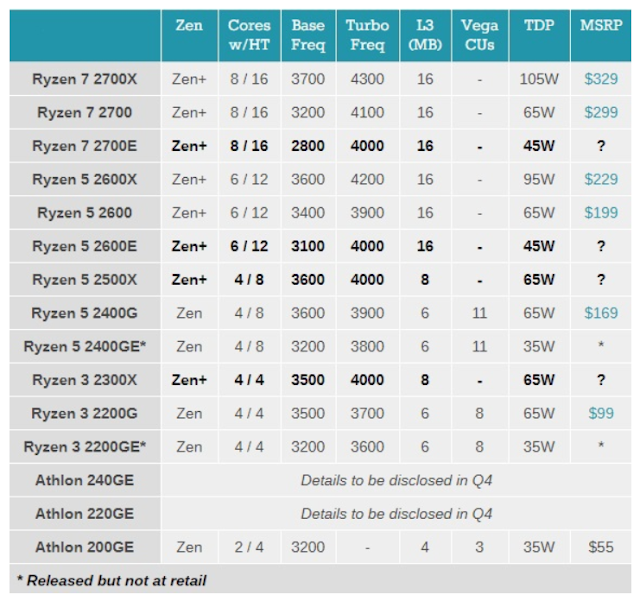640x601 pixels.
Task: Select the 4100 turbo frequency value
Action: pyautogui.click(x=367, y=112)
